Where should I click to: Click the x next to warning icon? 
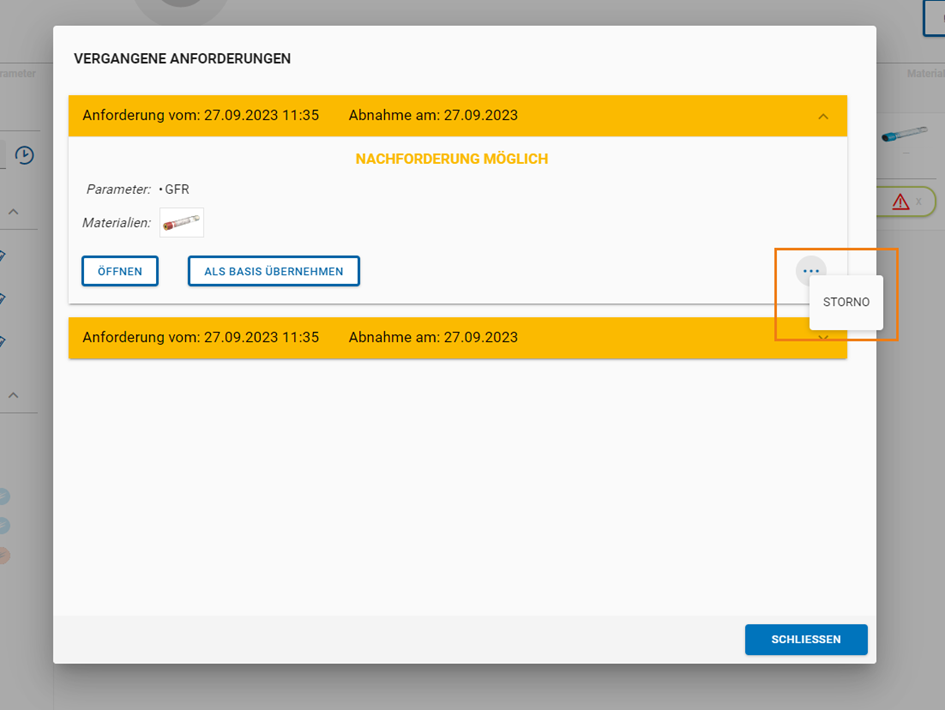click(918, 202)
